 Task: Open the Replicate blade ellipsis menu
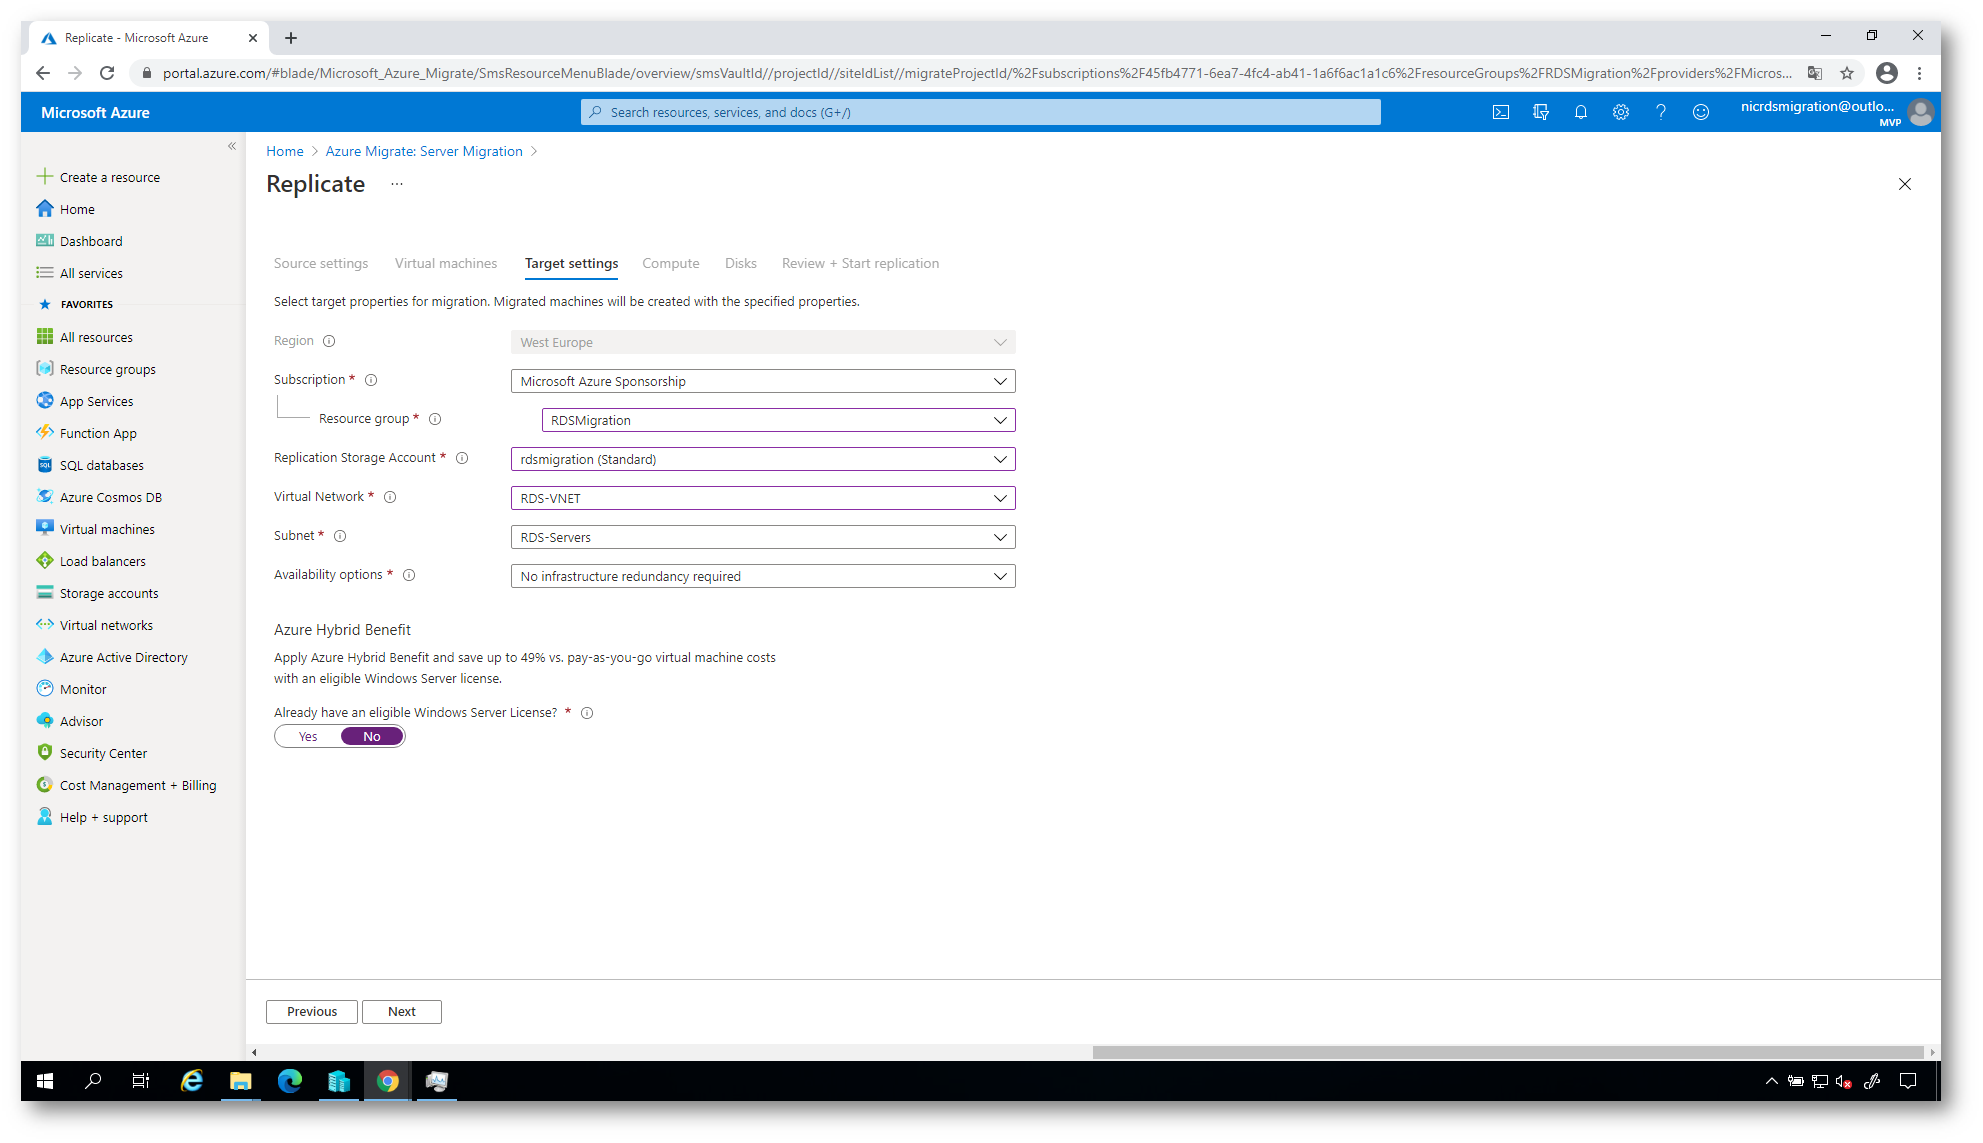397,184
